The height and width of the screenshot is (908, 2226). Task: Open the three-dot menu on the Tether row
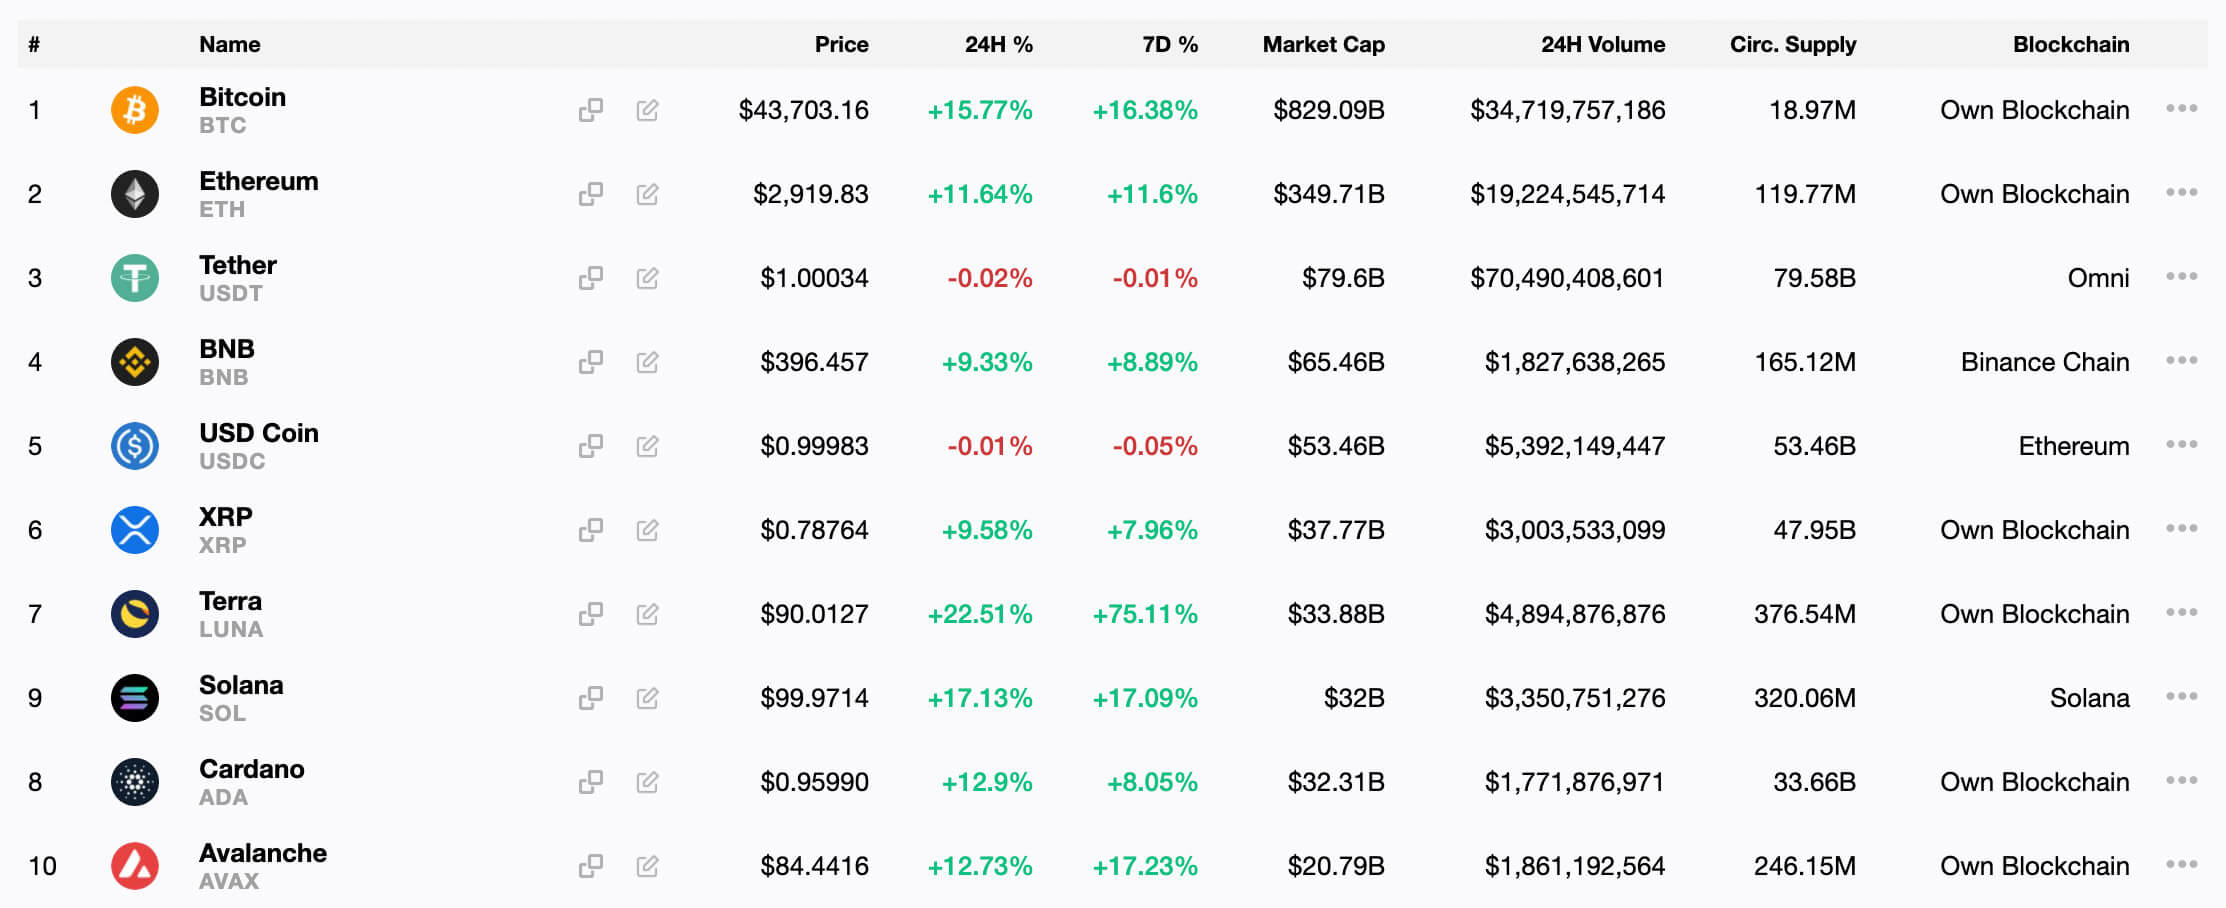click(2185, 278)
